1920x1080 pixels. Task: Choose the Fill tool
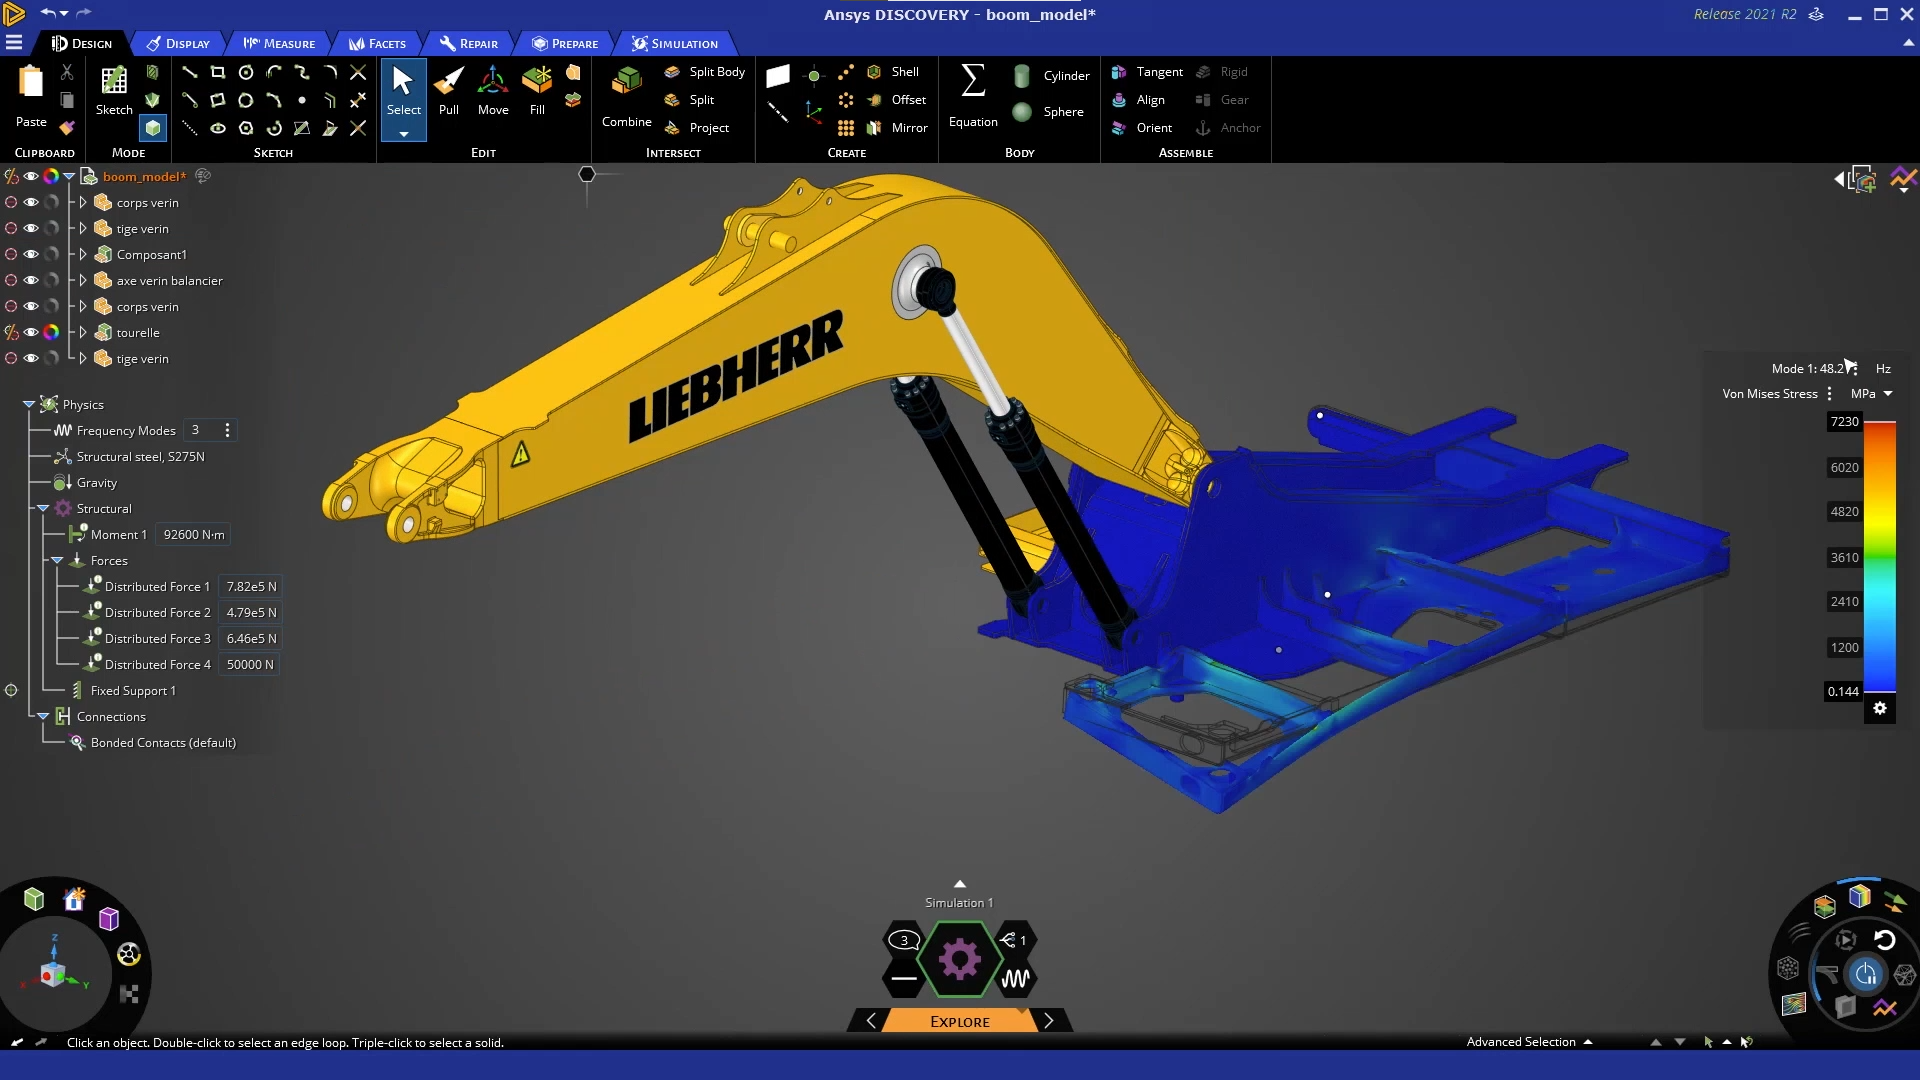click(537, 91)
